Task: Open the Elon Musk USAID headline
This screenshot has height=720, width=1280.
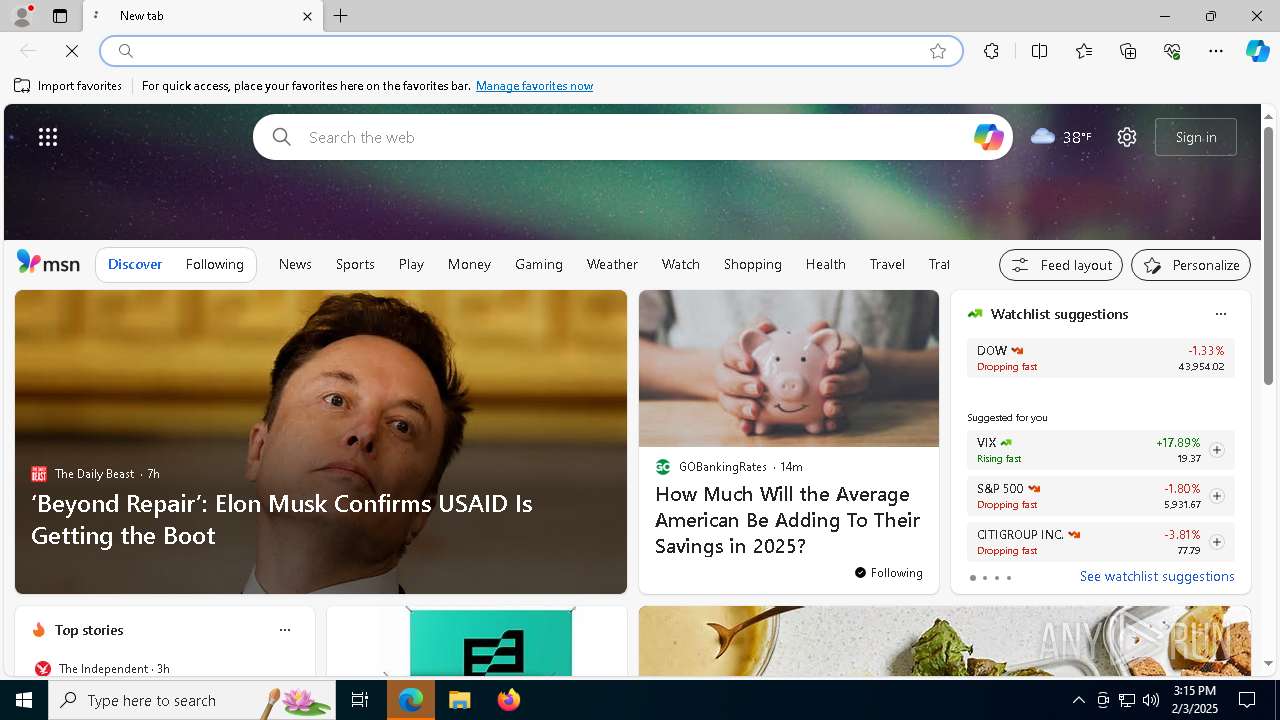Action: coord(281,519)
